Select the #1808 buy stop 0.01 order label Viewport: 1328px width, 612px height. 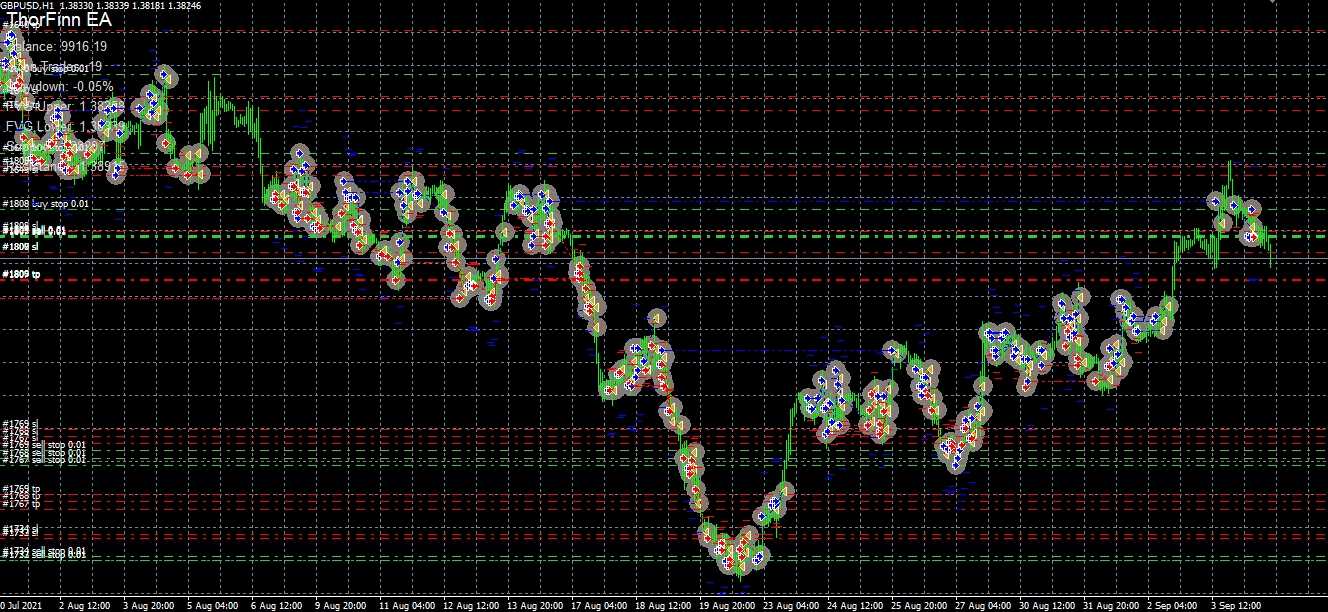click(46, 204)
